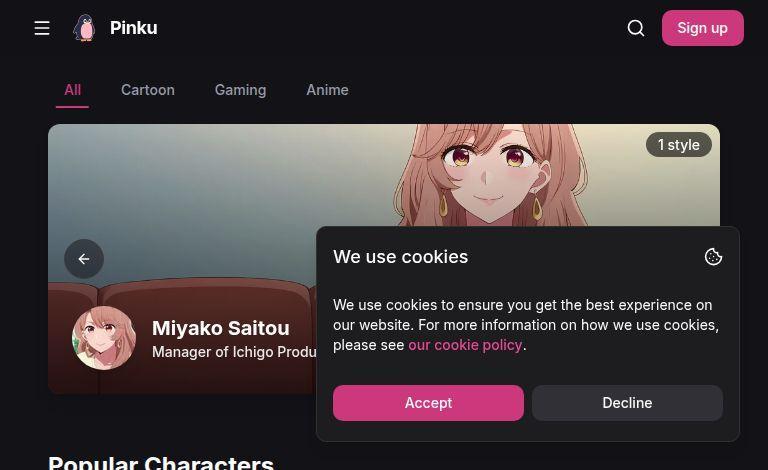Viewport: 768px width, 470px height.
Task: Click the Sign up button
Action: pos(702,28)
